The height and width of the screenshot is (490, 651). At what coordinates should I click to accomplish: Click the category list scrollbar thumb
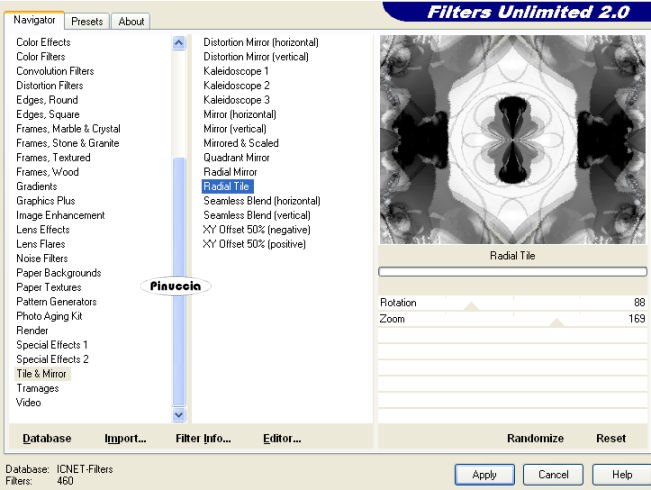[179, 281]
